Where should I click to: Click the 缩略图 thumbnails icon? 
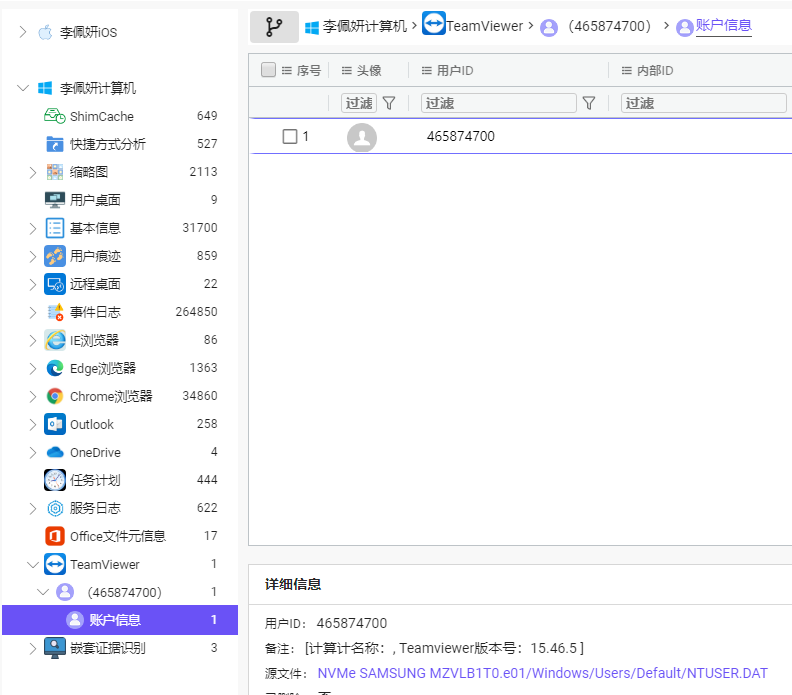click(x=55, y=172)
